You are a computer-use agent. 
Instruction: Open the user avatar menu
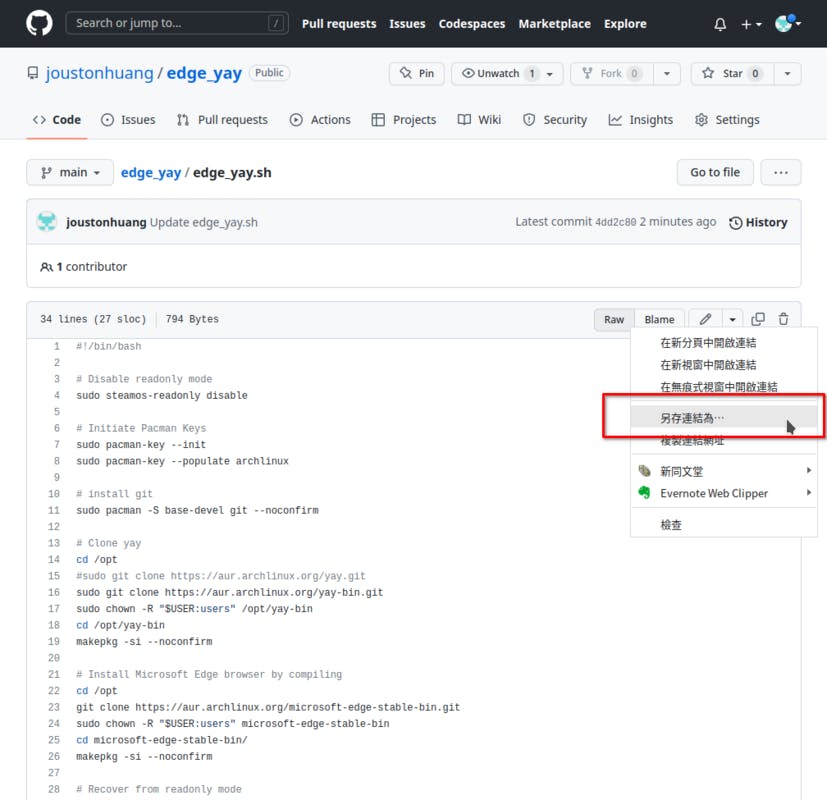pyautogui.click(x=787, y=23)
